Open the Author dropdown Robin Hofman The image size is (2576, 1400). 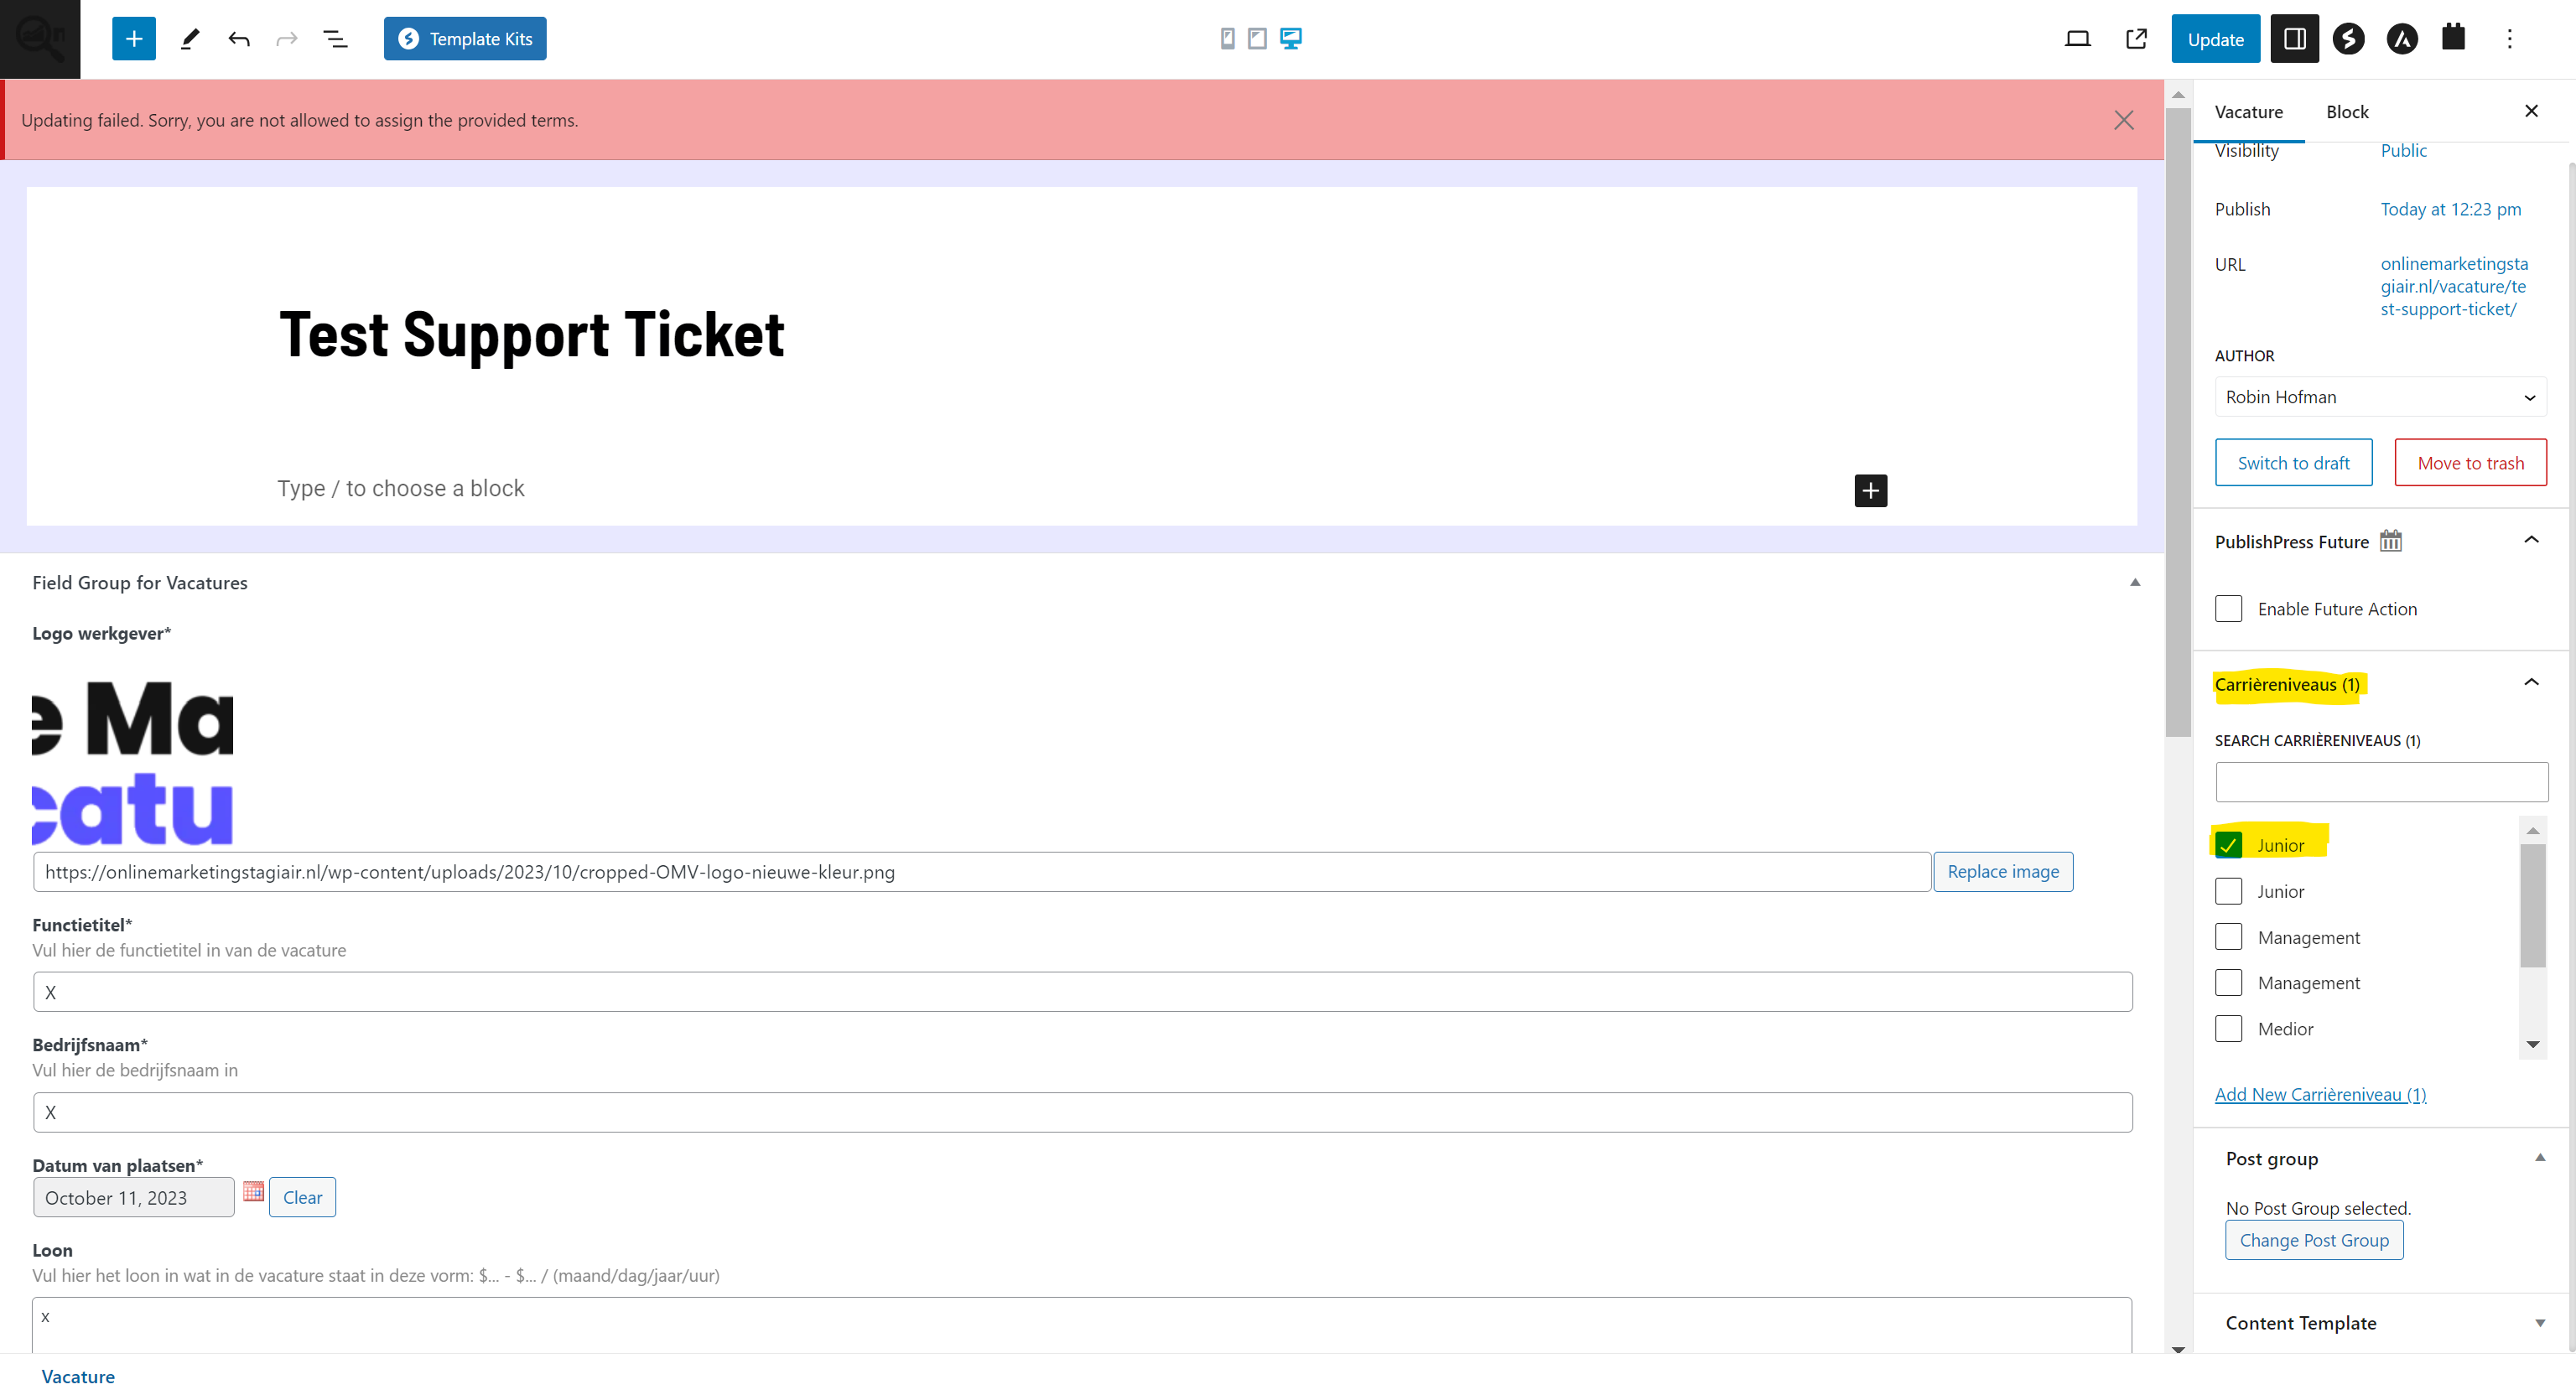[2380, 397]
